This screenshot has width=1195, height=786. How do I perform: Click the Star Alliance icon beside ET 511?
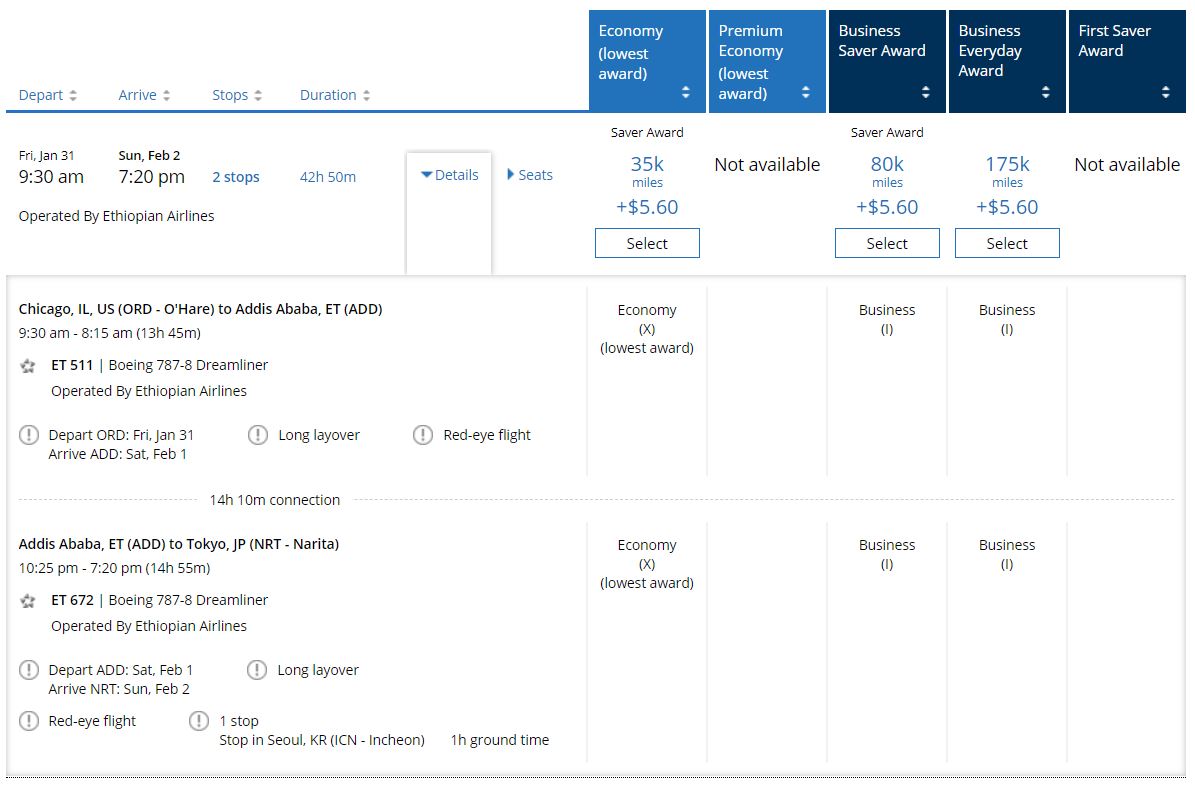pos(28,366)
